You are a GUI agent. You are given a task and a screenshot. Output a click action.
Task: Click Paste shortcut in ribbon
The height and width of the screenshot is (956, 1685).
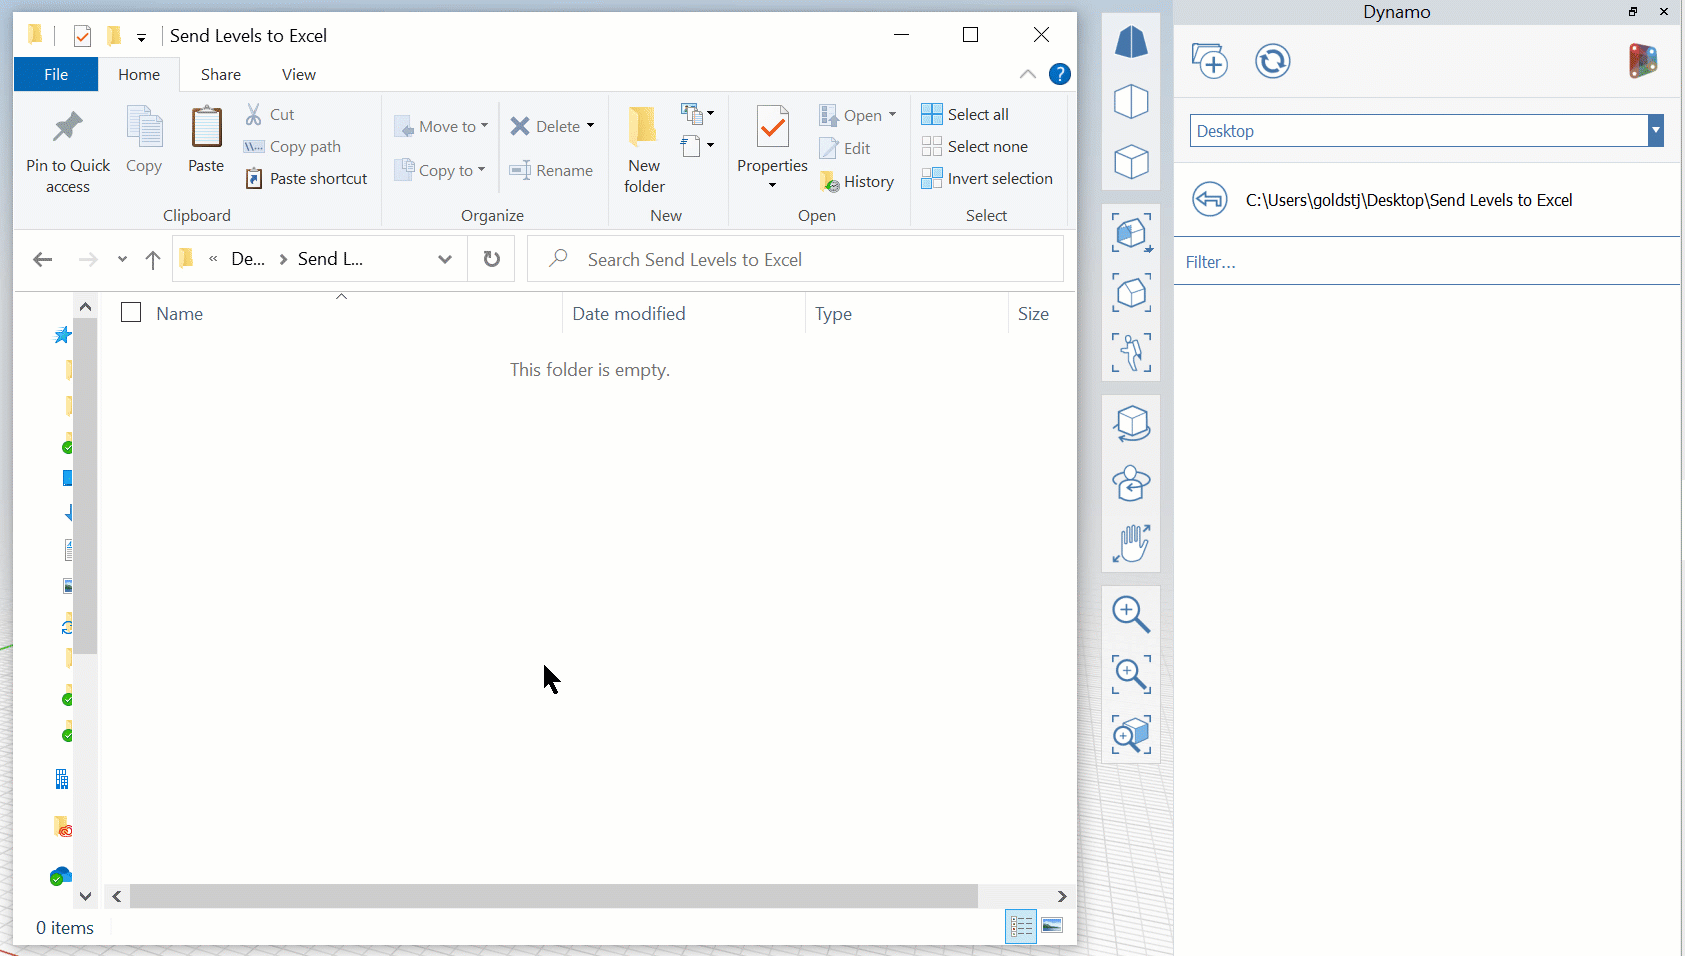pyautogui.click(x=307, y=178)
